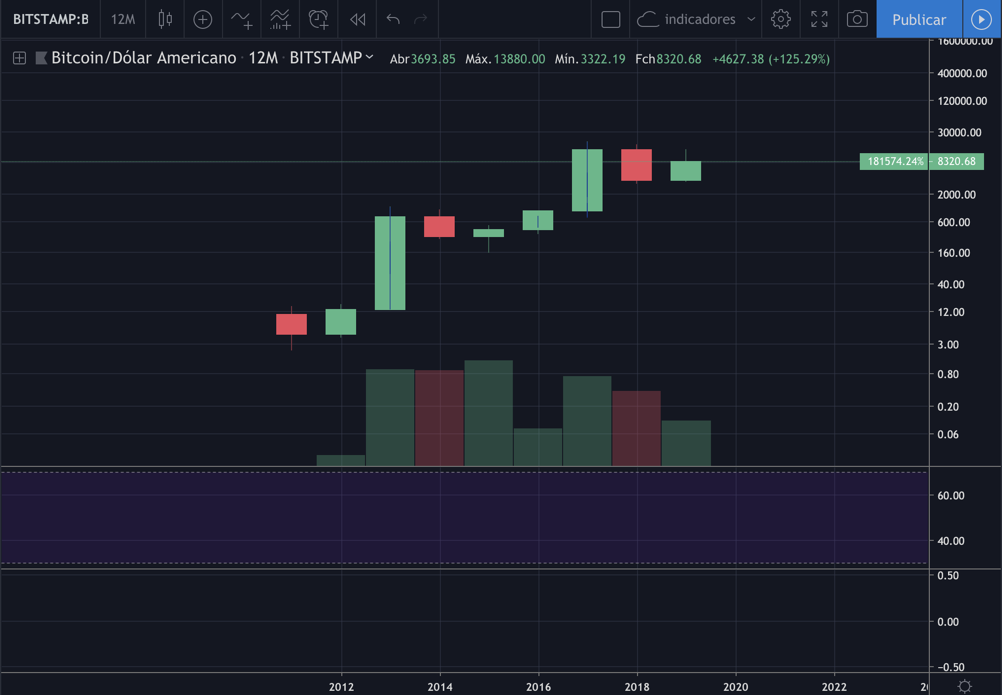
Task: Click the compare or add symbol plus icon
Action: [x=203, y=19]
